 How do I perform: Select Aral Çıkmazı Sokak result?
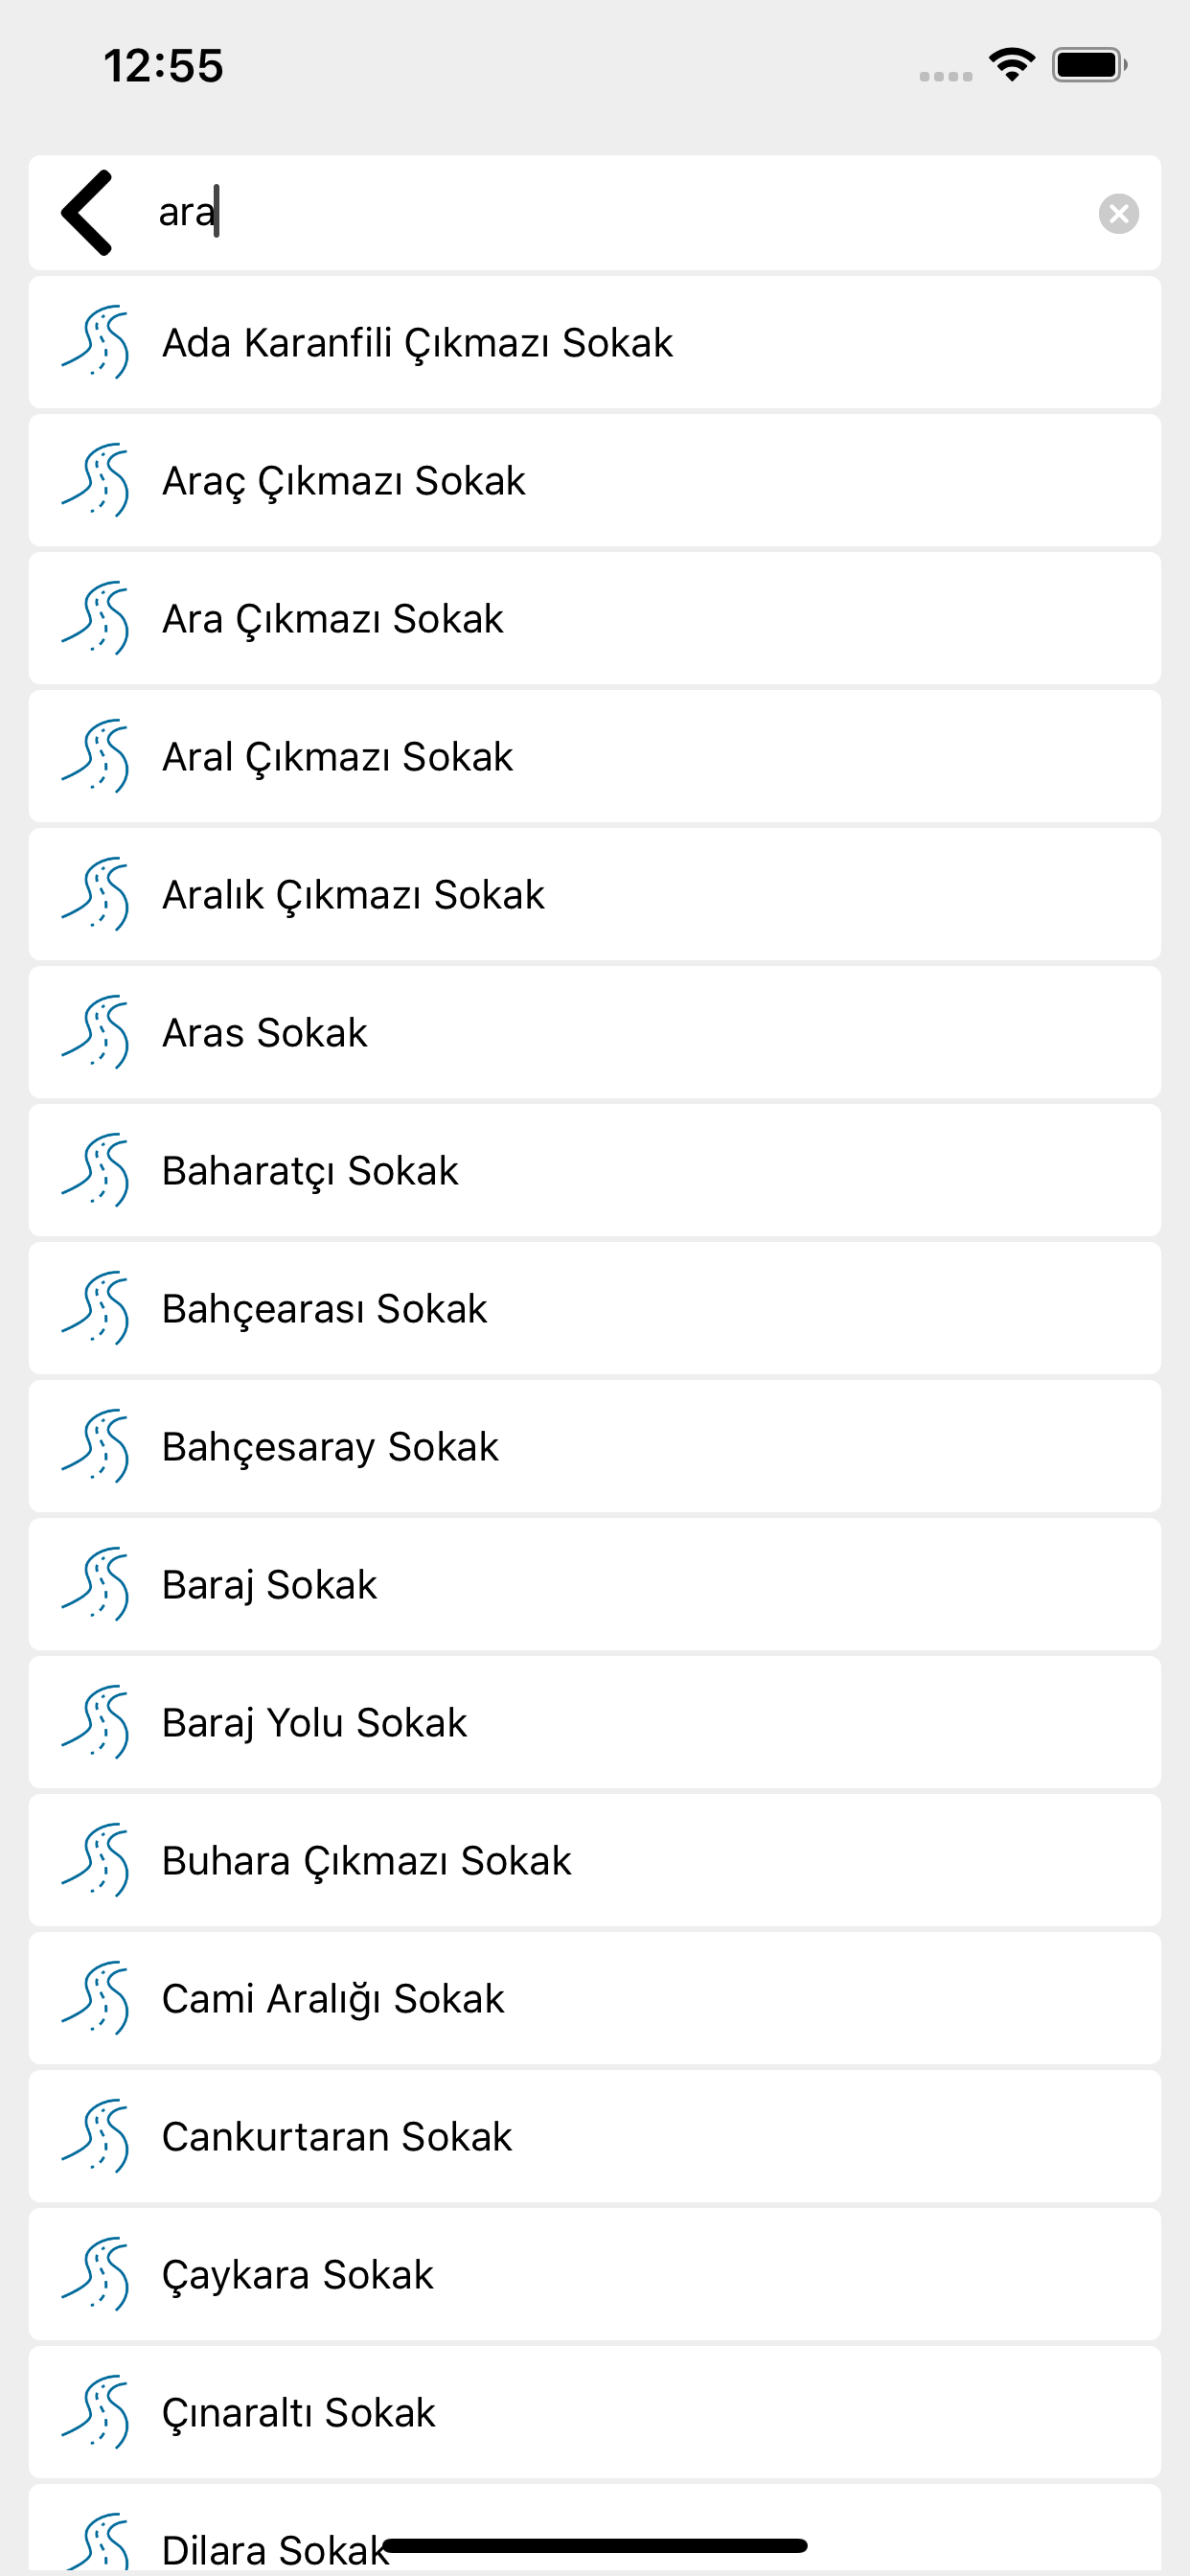click(x=595, y=756)
